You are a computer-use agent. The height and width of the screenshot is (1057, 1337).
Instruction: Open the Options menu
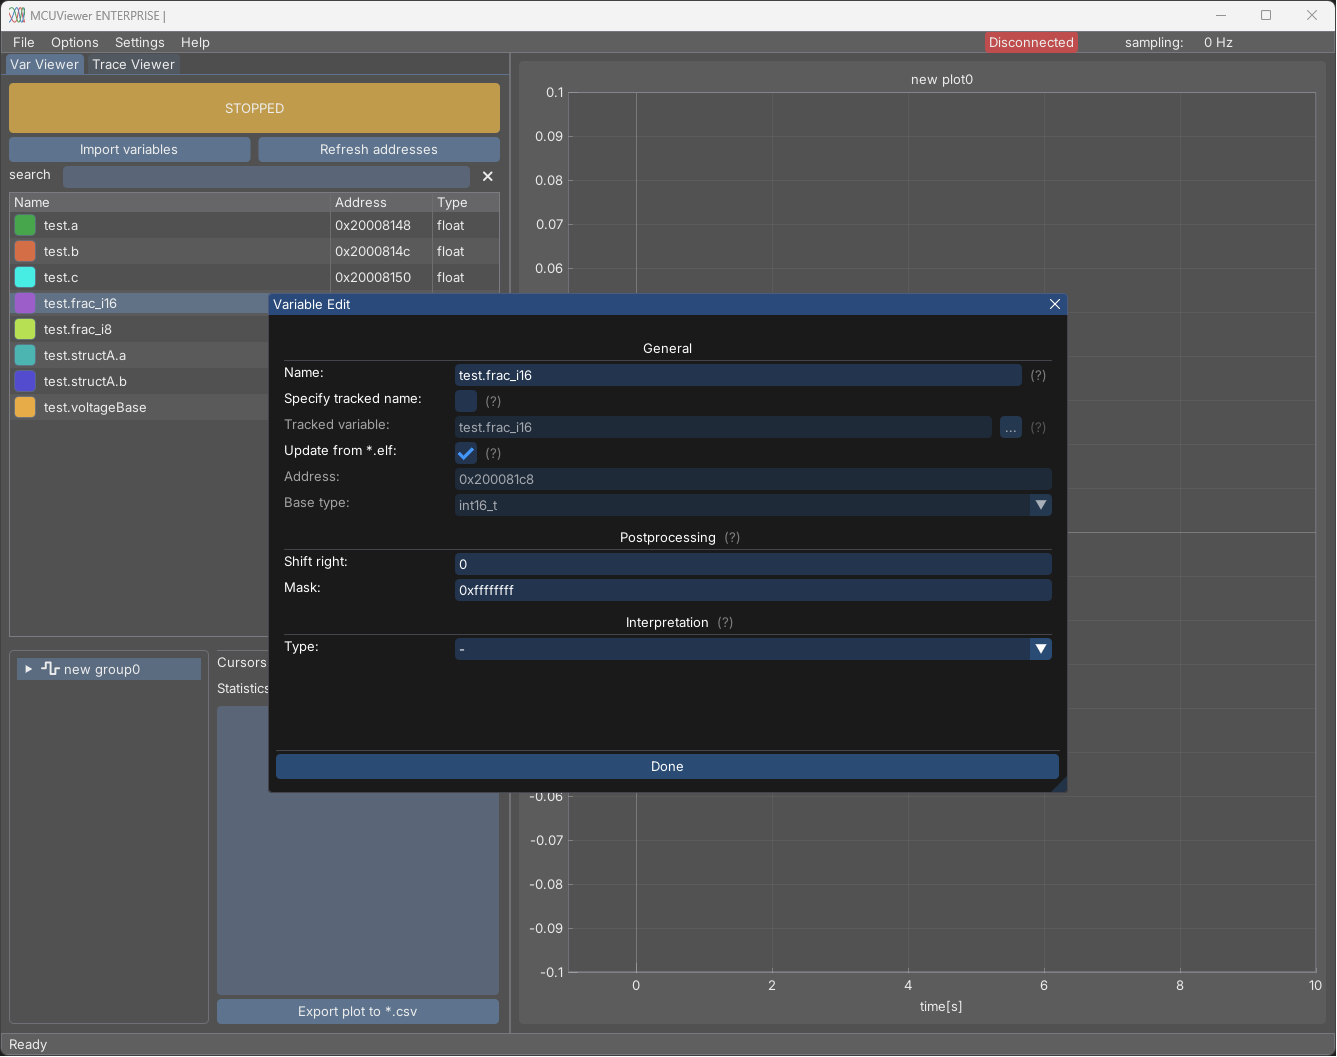click(74, 42)
